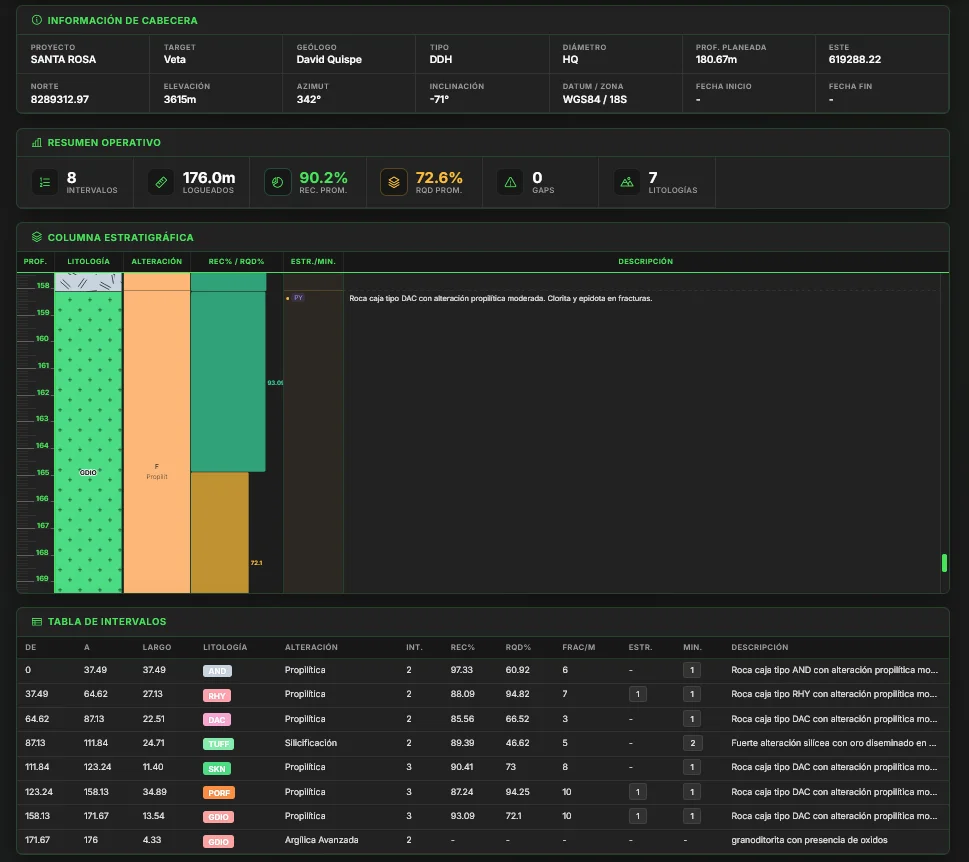Click the SKN lithology badge
This screenshot has width=969, height=862.
tap(217, 769)
